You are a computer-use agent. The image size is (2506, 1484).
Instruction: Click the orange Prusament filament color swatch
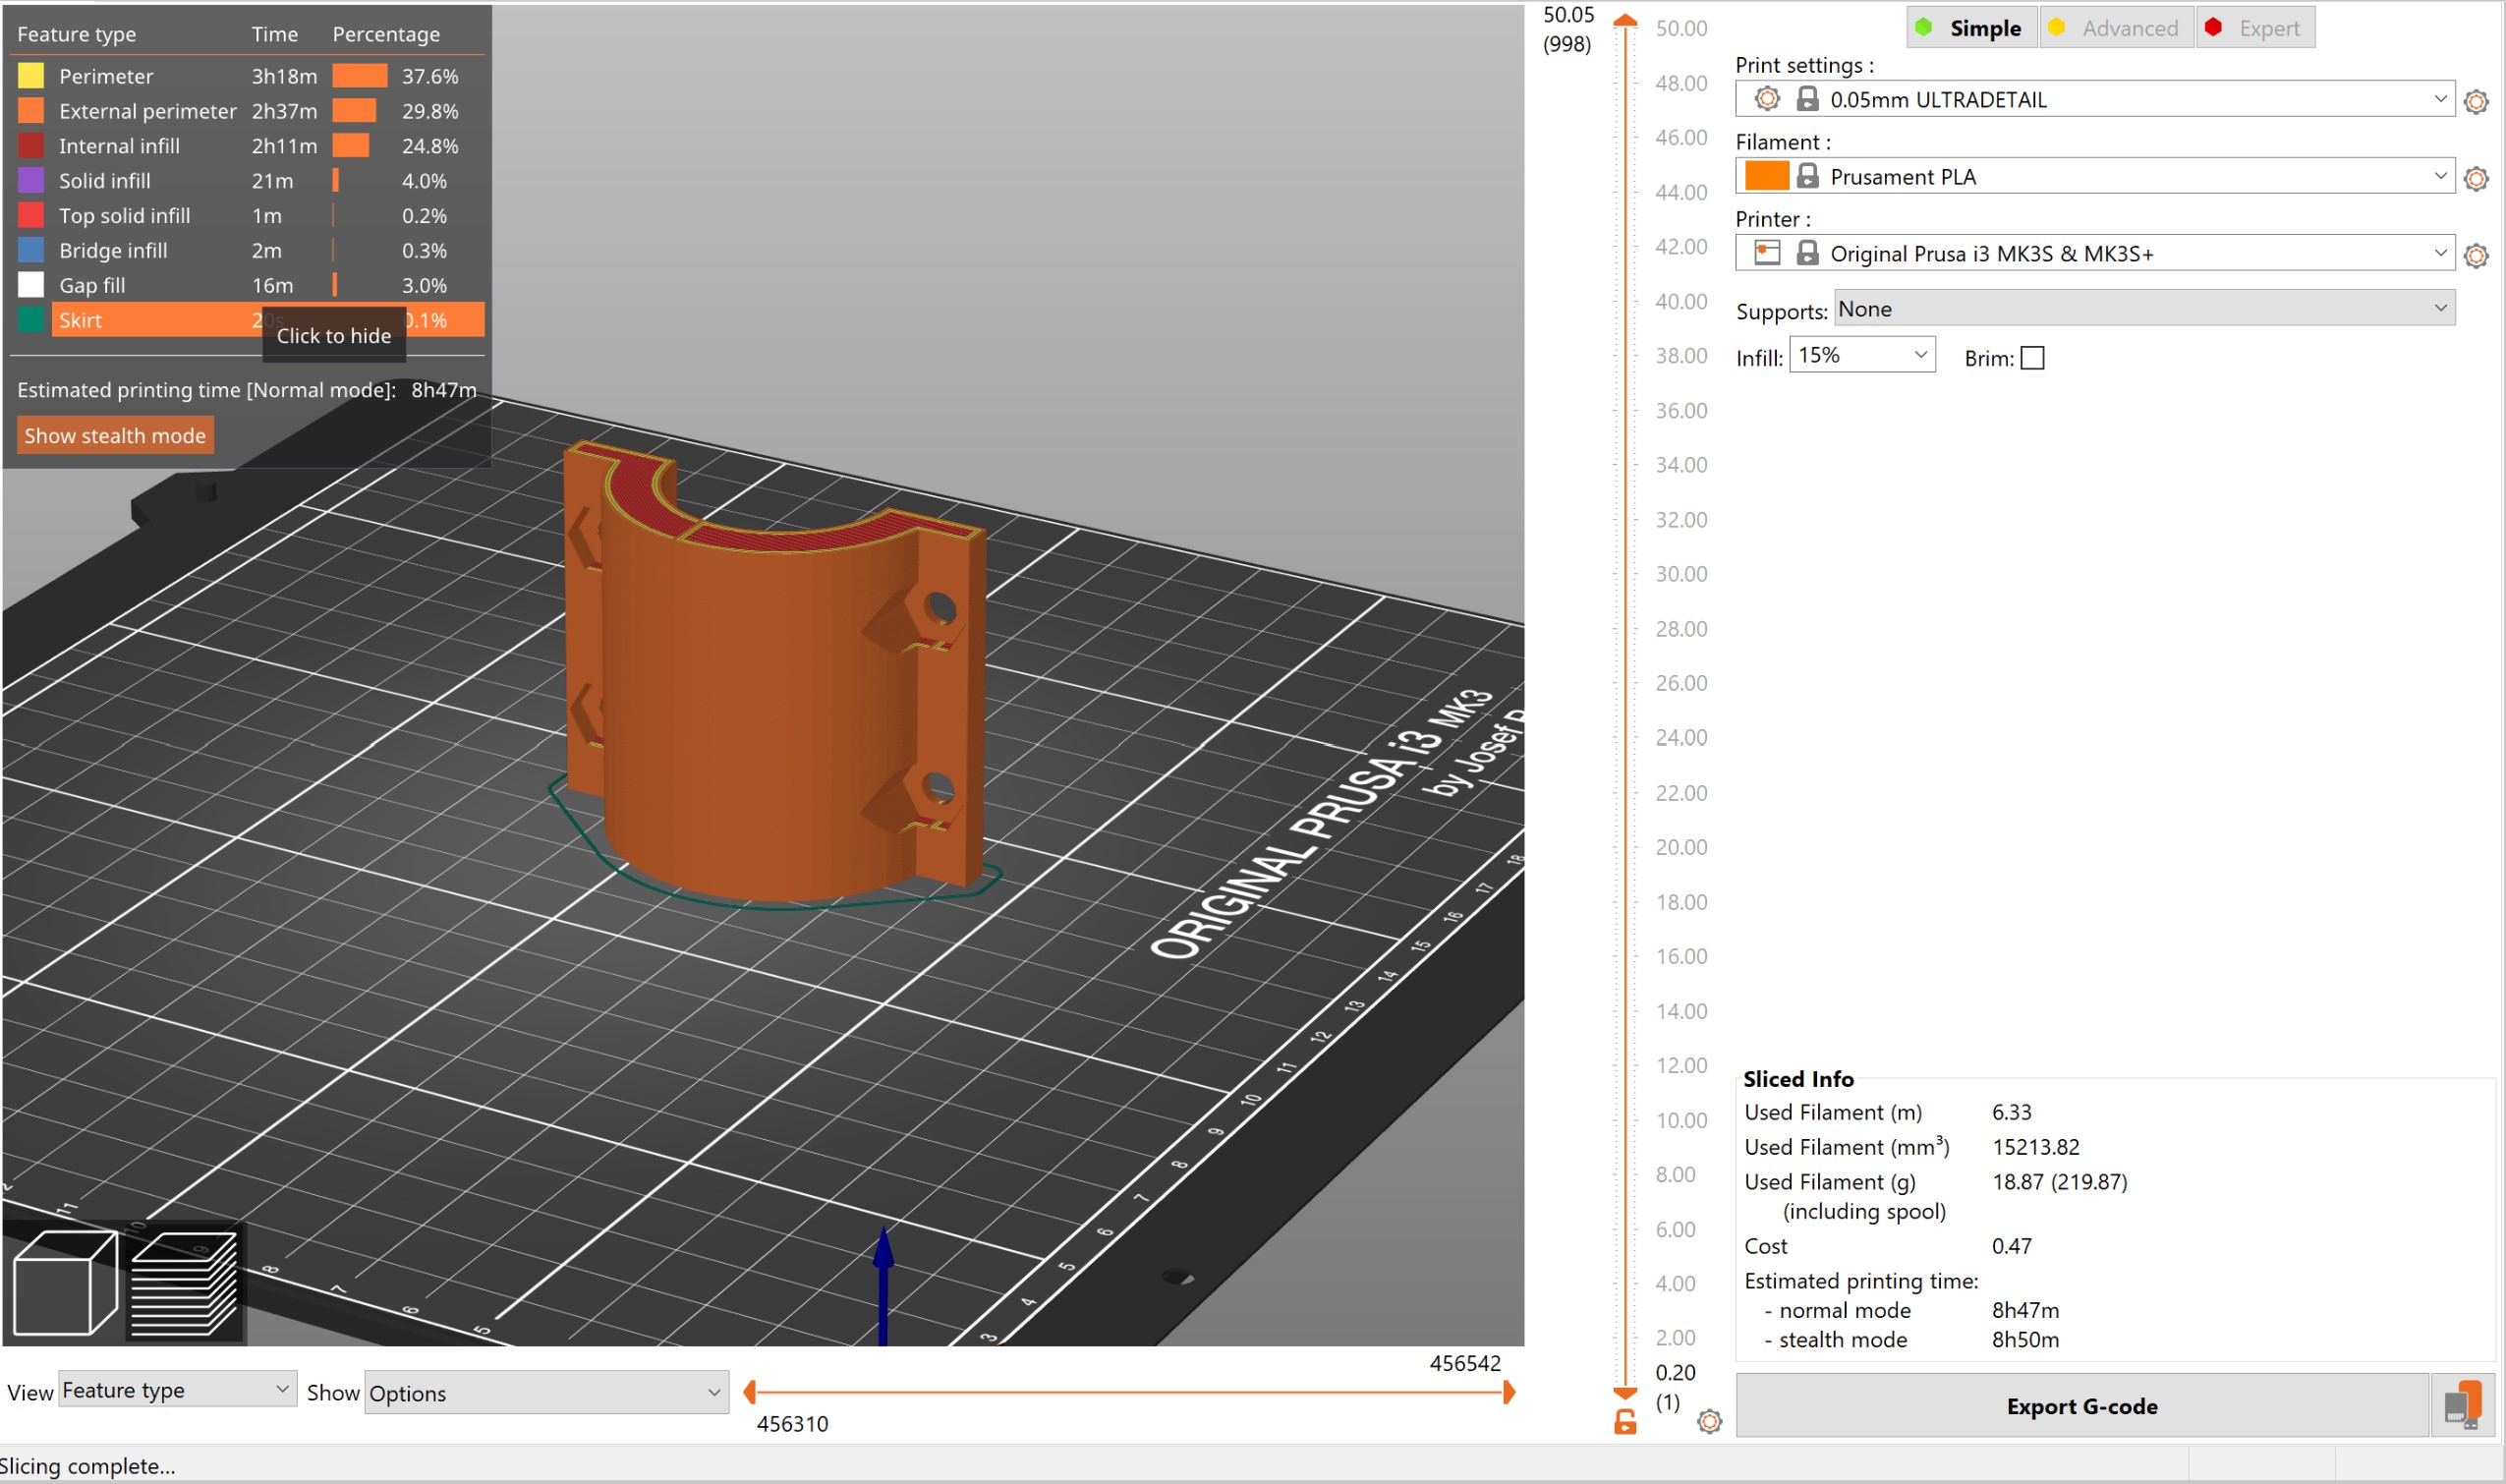1766,175
